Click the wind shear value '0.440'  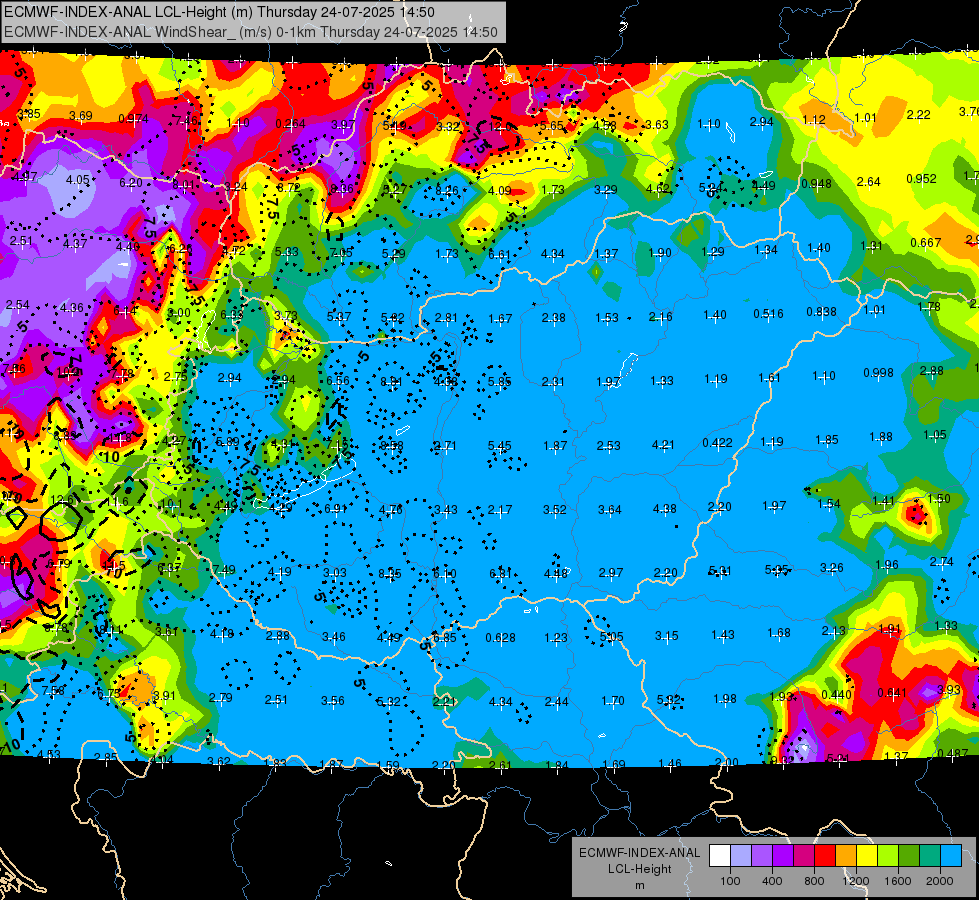click(x=837, y=695)
